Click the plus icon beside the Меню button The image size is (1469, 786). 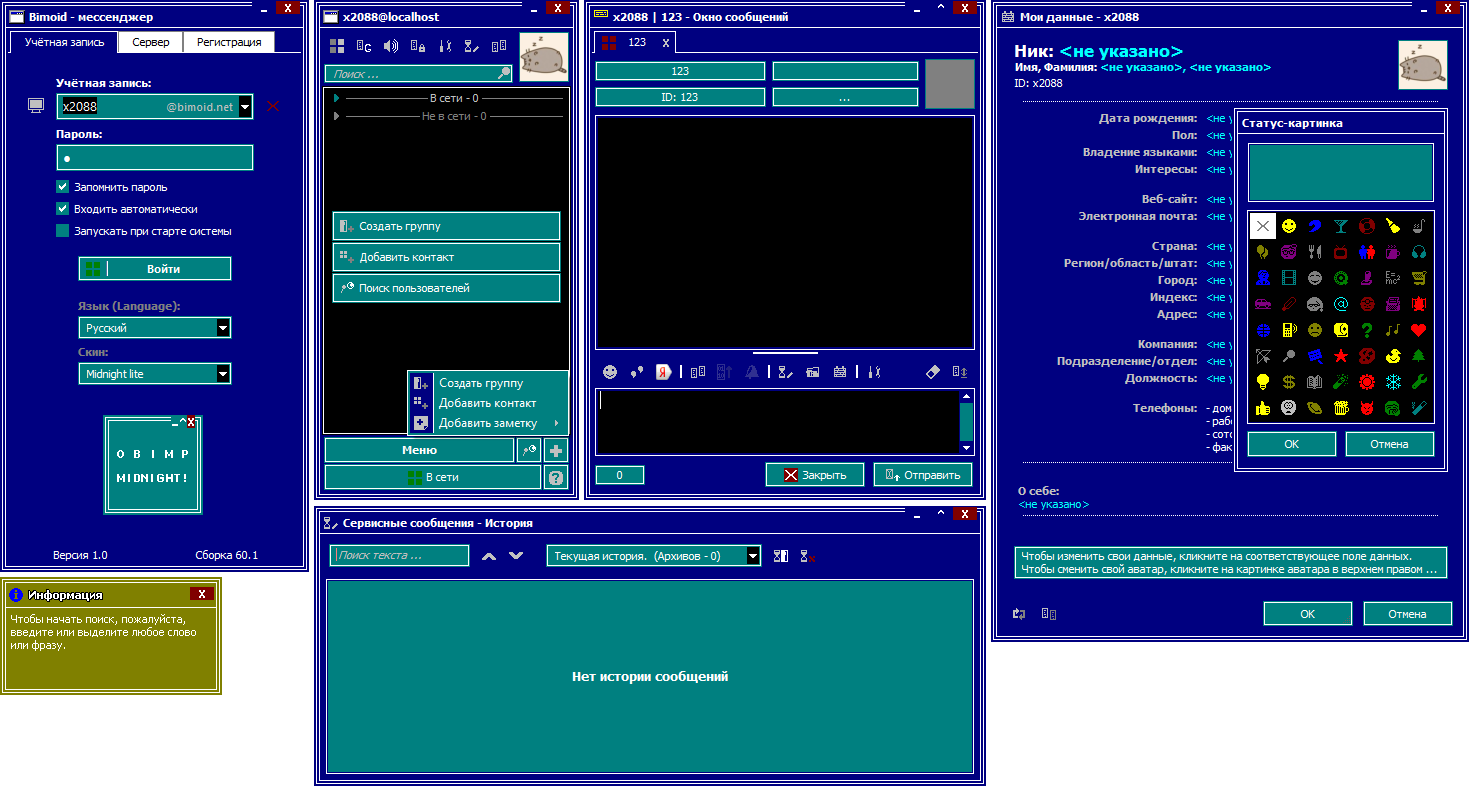[x=556, y=450]
